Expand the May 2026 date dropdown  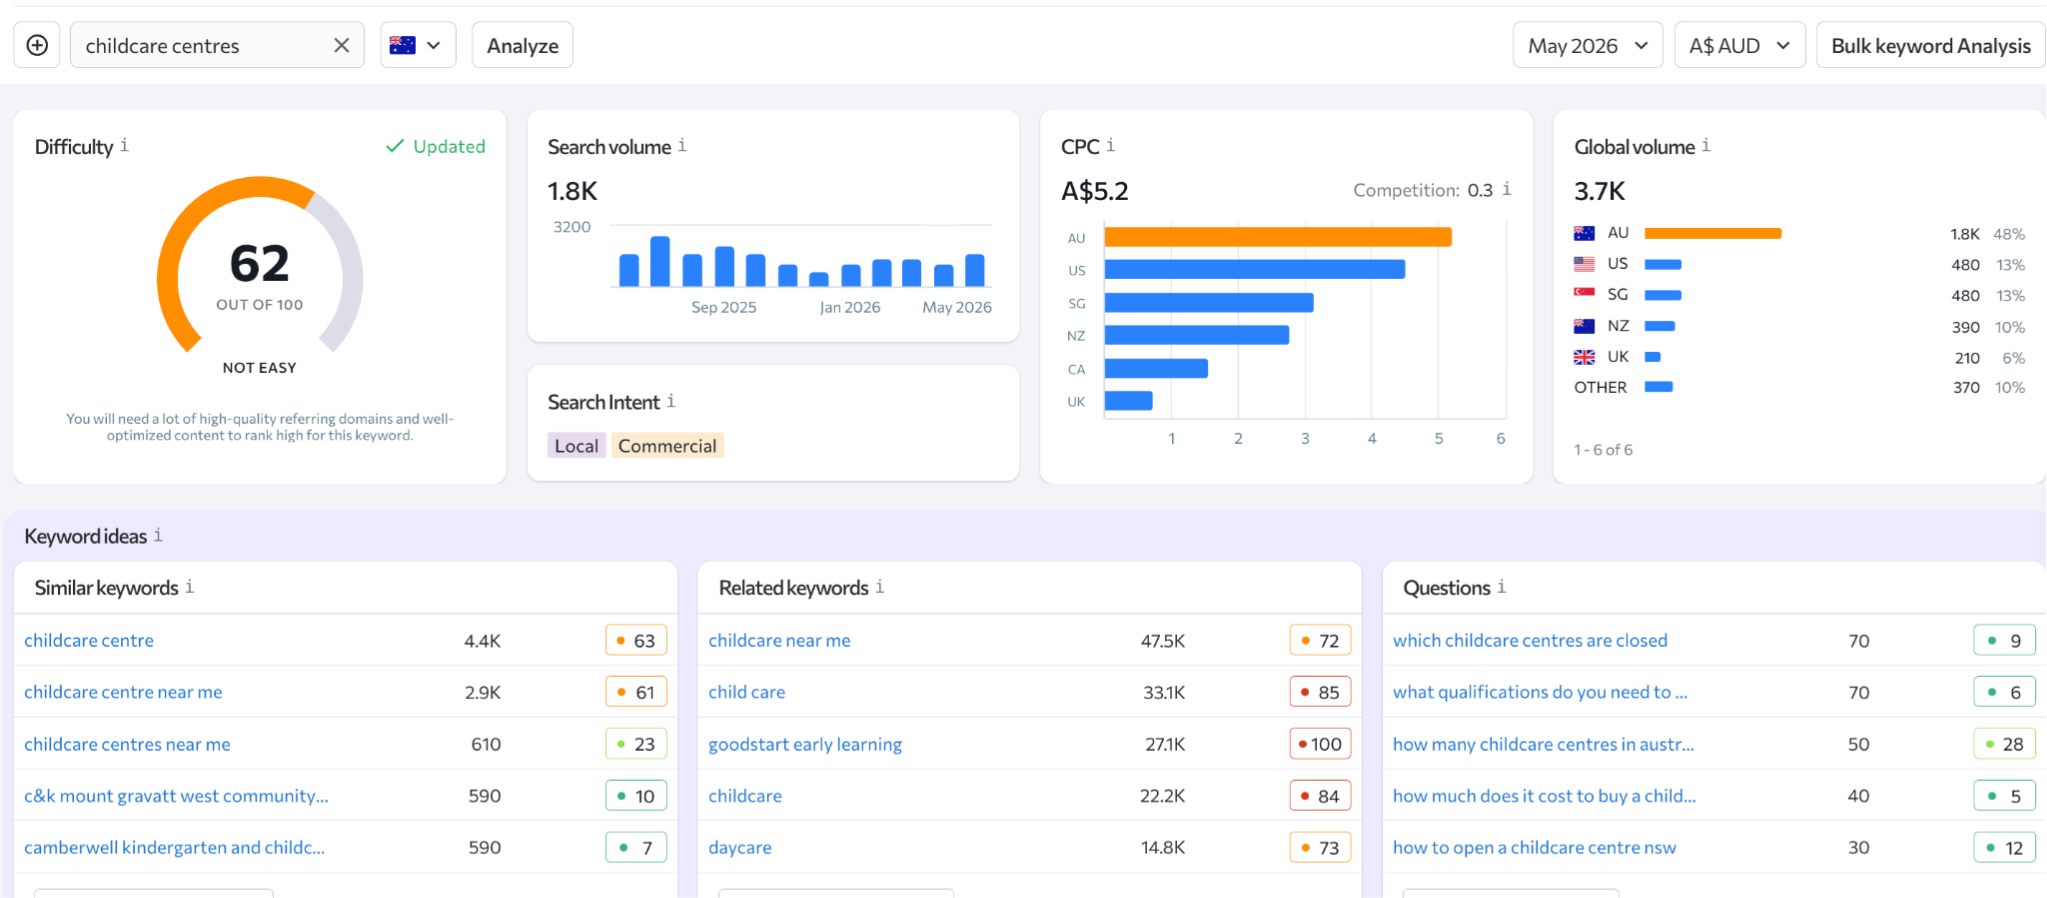[x=1588, y=45]
